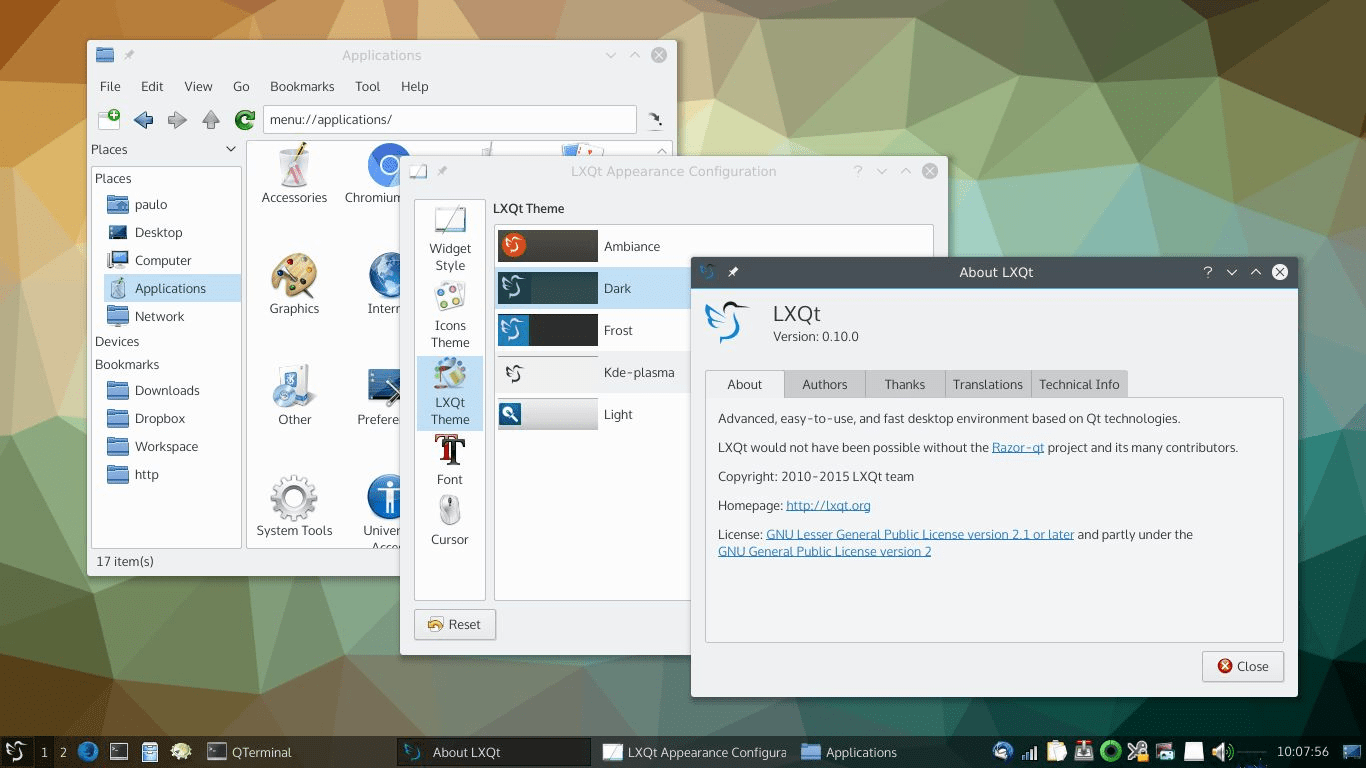Screen dimensions: 1366x768
Task: Switch to the Authors tab
Action: click(824, 384)
